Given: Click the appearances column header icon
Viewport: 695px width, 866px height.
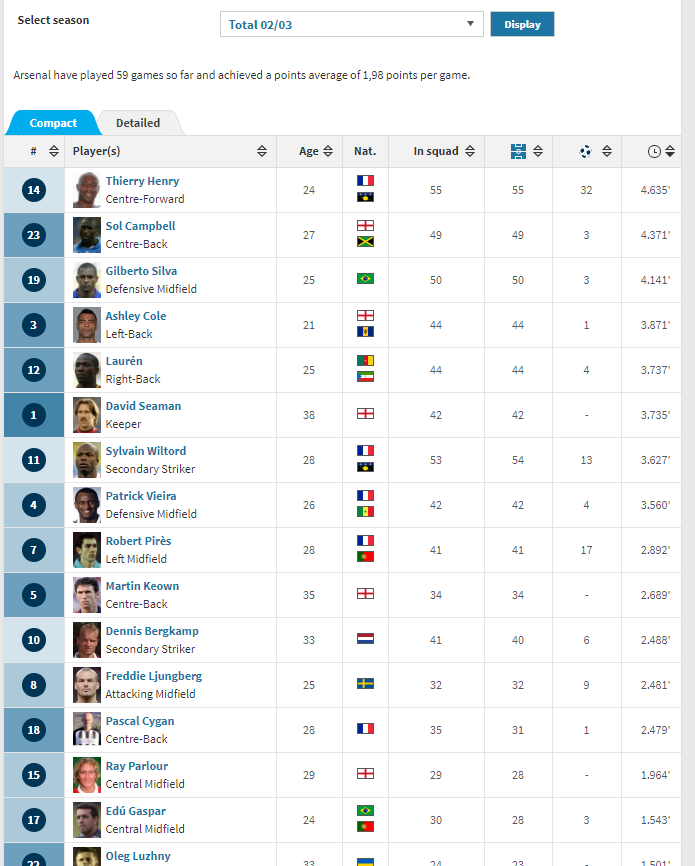Looking at the screenshot, I should [x=518, y=151].
